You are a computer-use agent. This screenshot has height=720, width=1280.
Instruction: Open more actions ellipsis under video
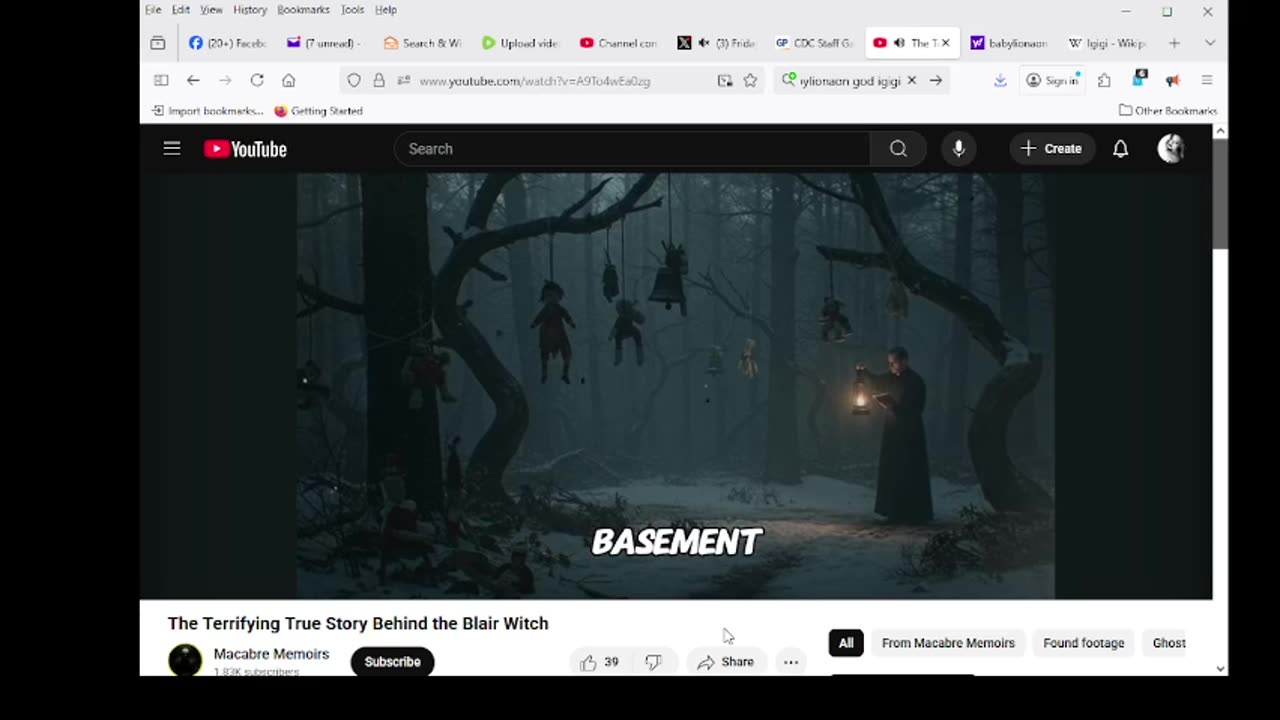pyautogui.click(x=790, y=662)
